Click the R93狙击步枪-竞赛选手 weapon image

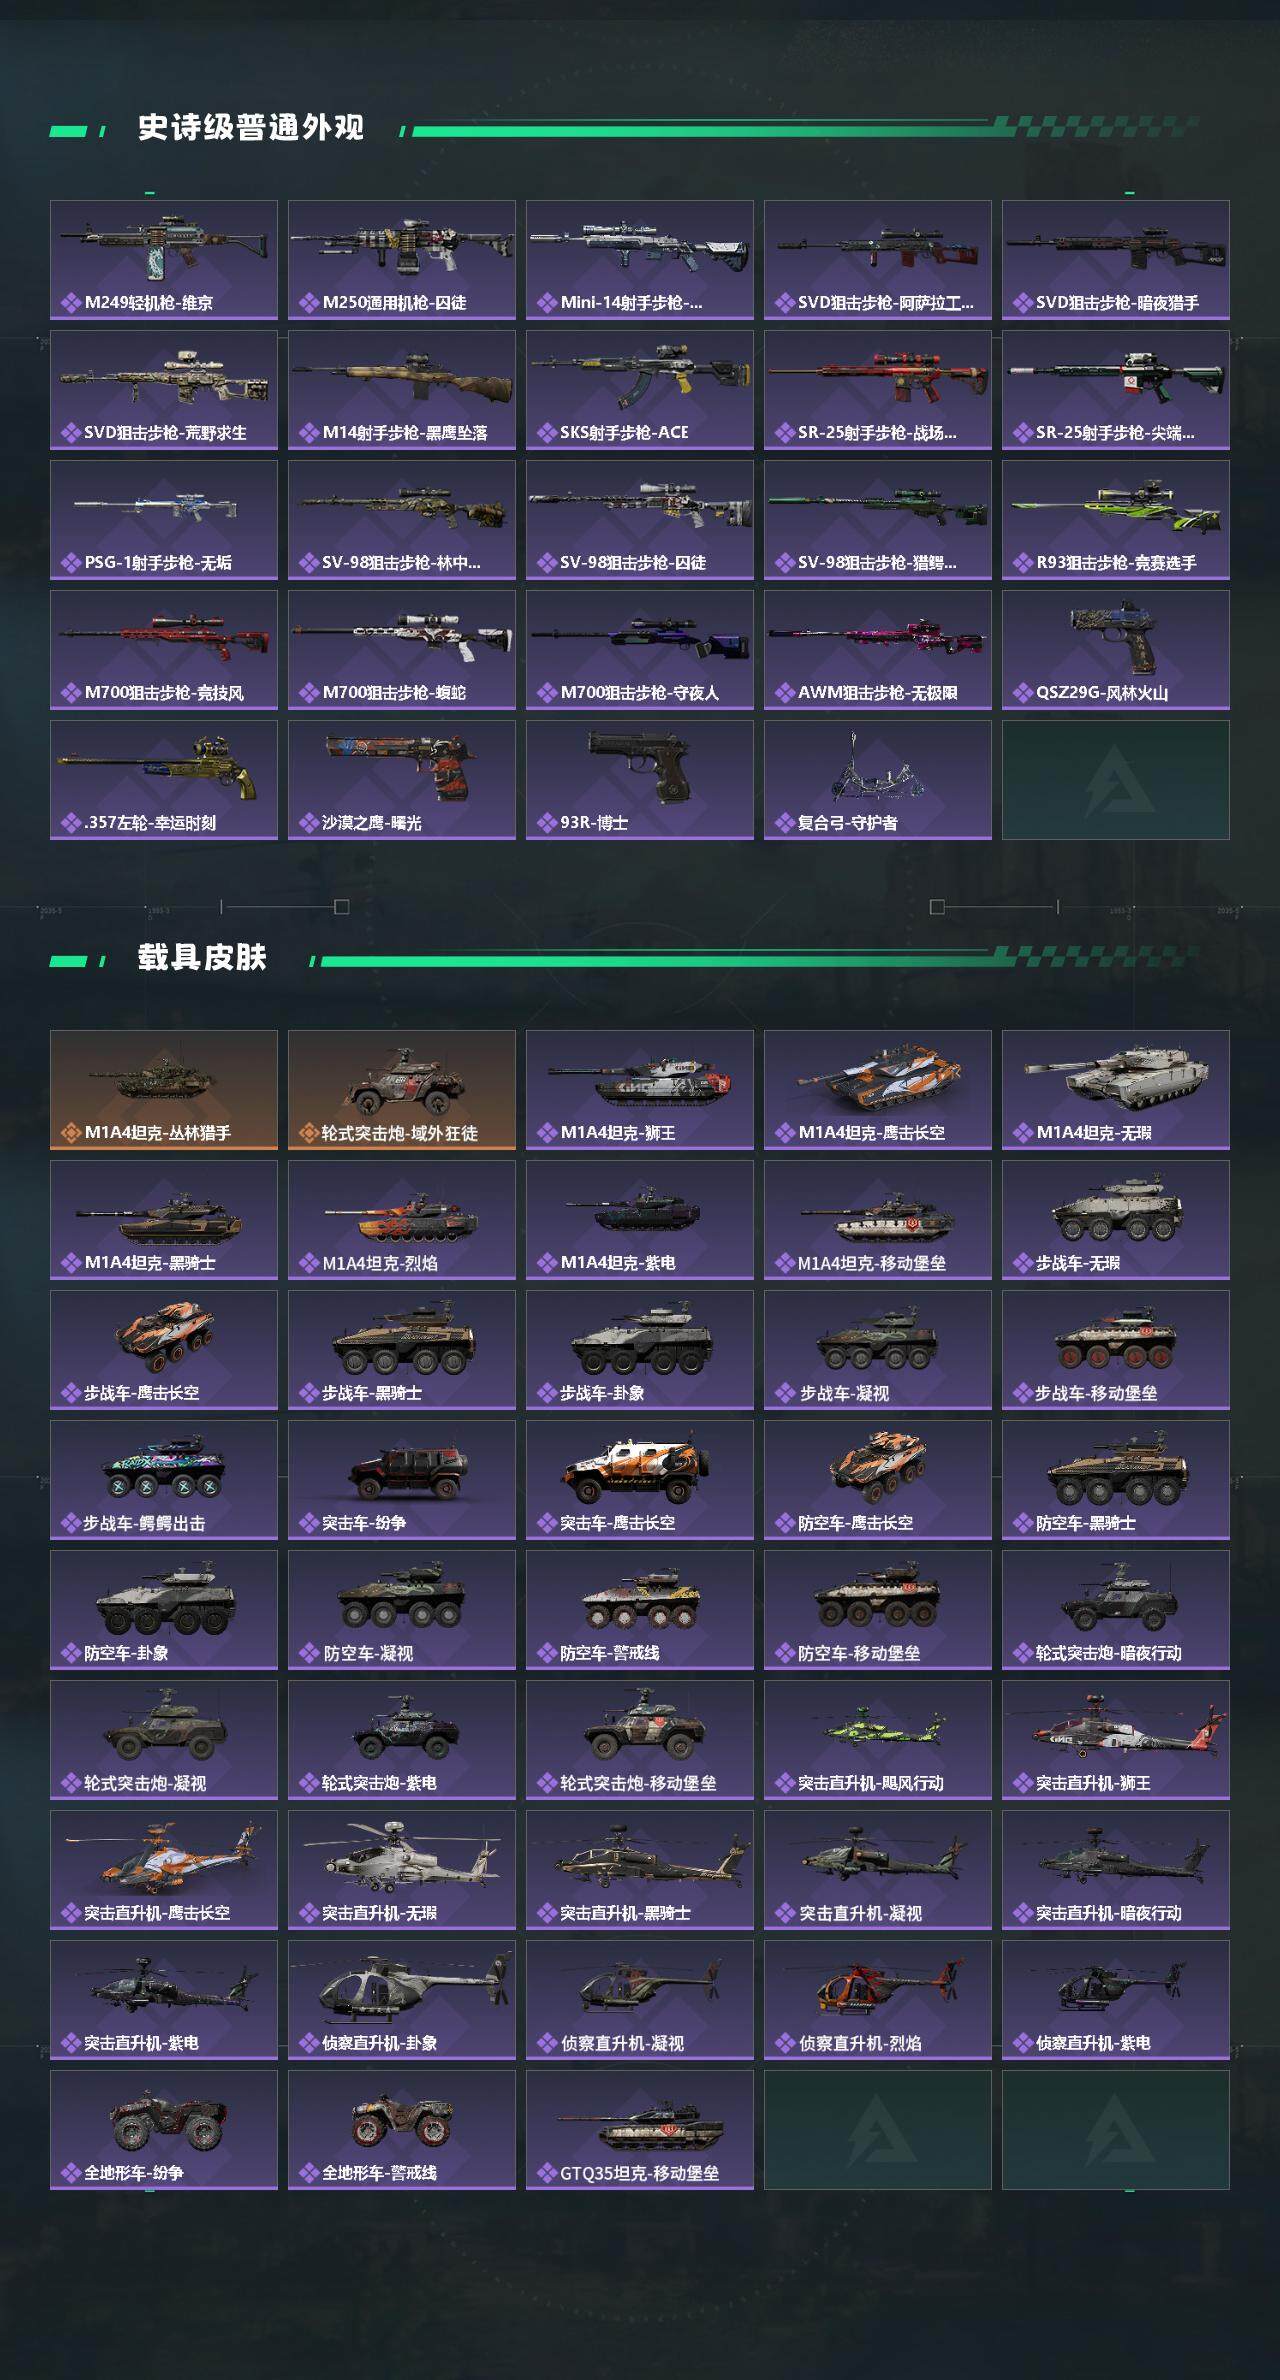(x=1116, y=506)
